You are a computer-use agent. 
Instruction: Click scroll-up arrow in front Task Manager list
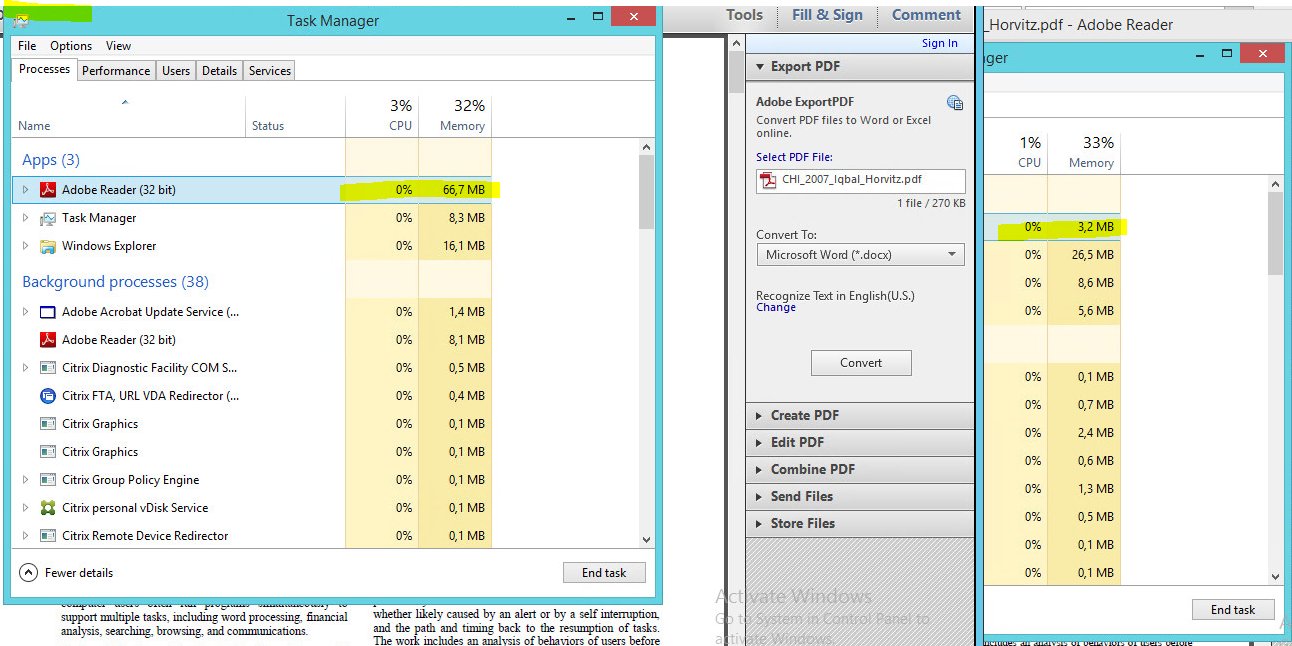(646, 148)
